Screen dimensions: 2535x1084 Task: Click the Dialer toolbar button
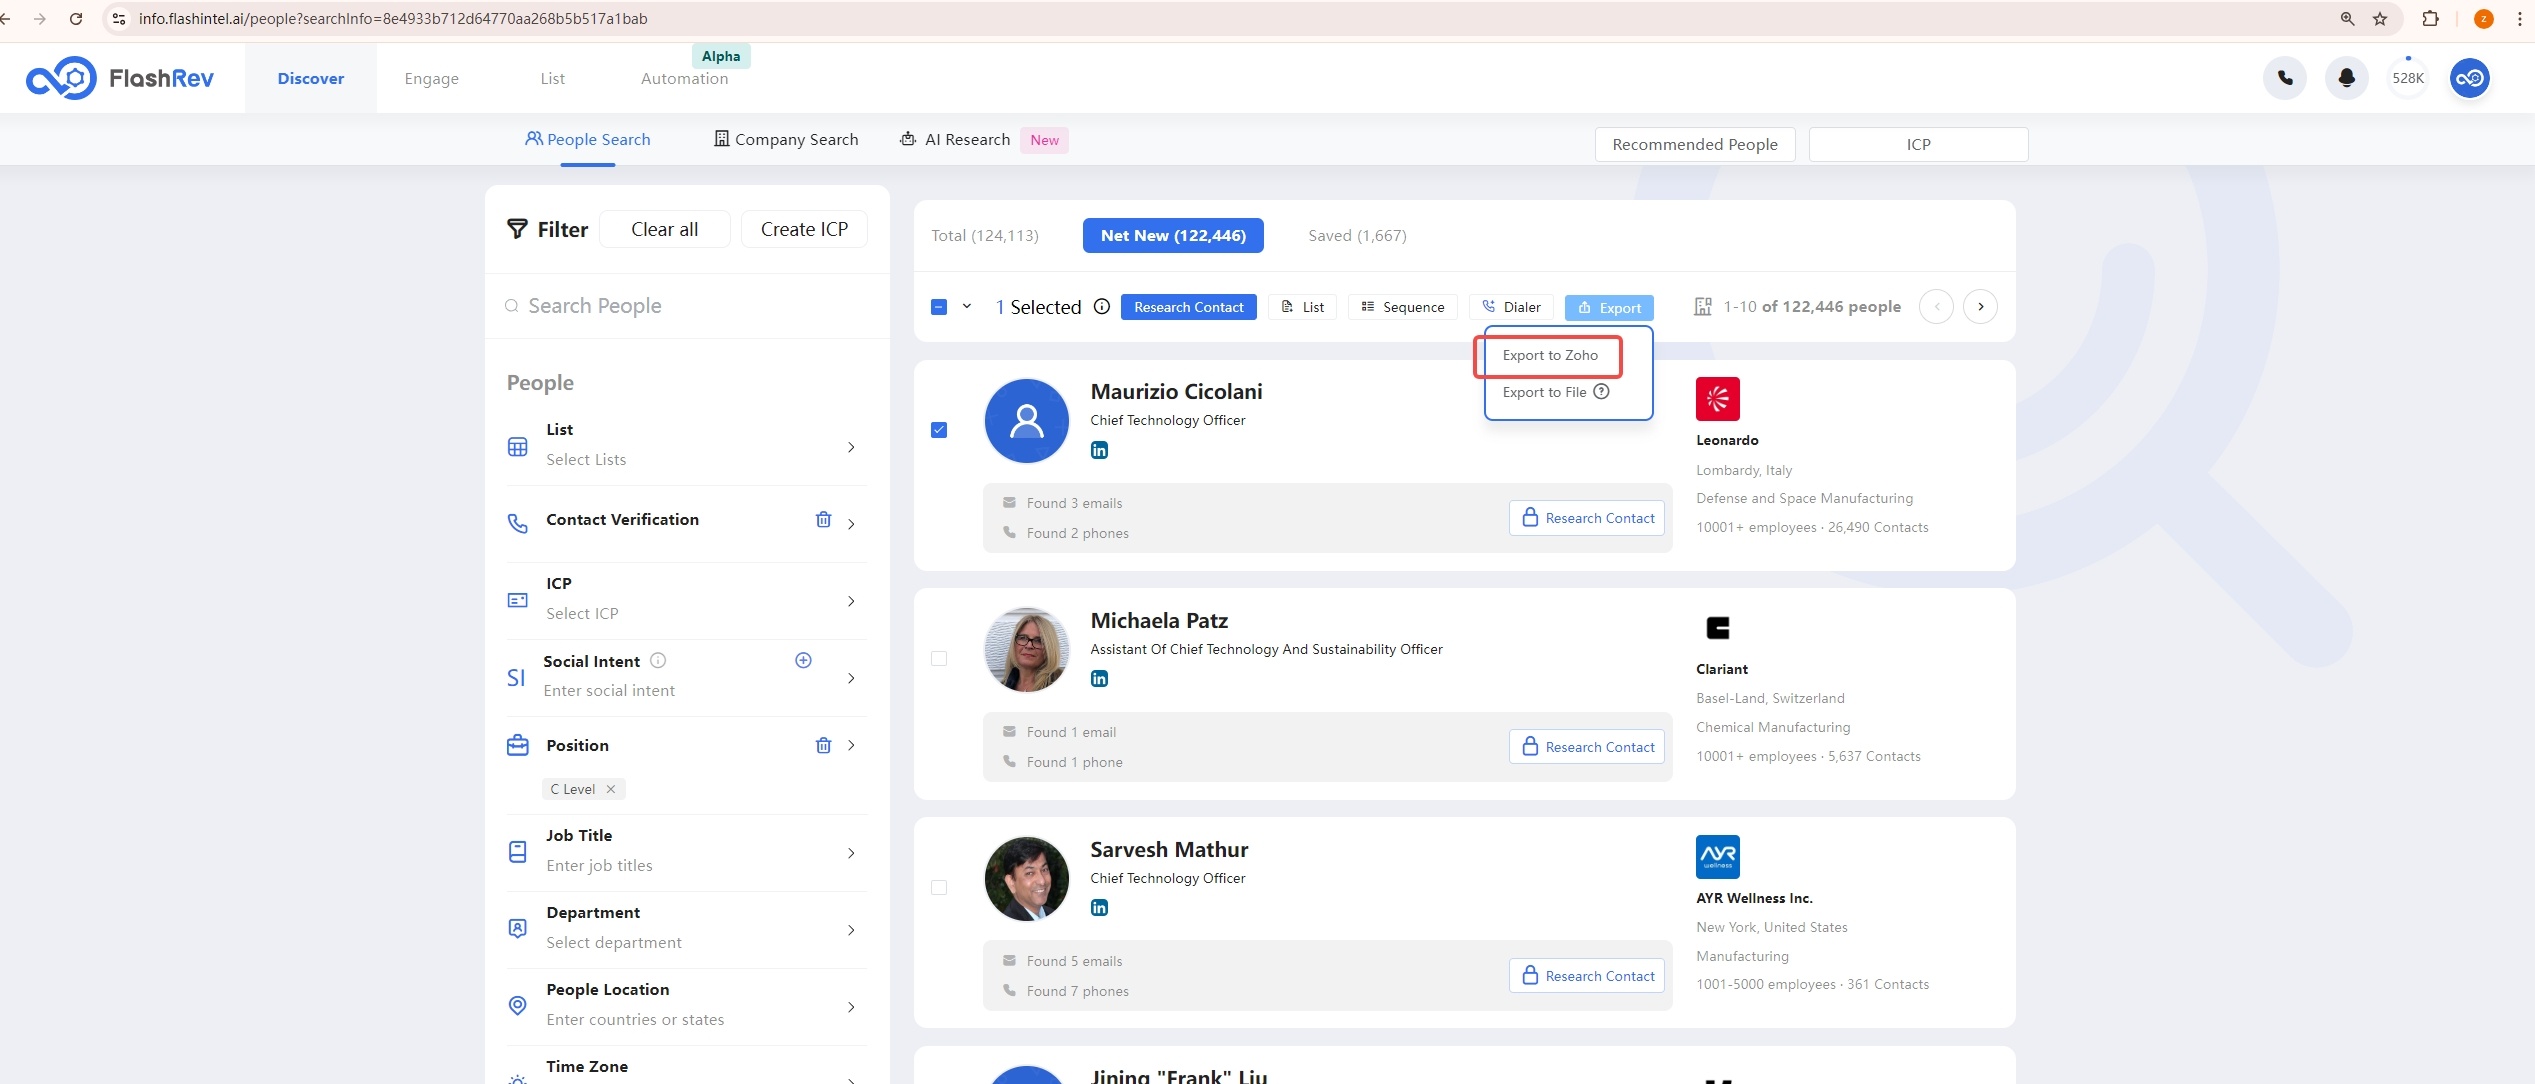tap(1511, 307)
